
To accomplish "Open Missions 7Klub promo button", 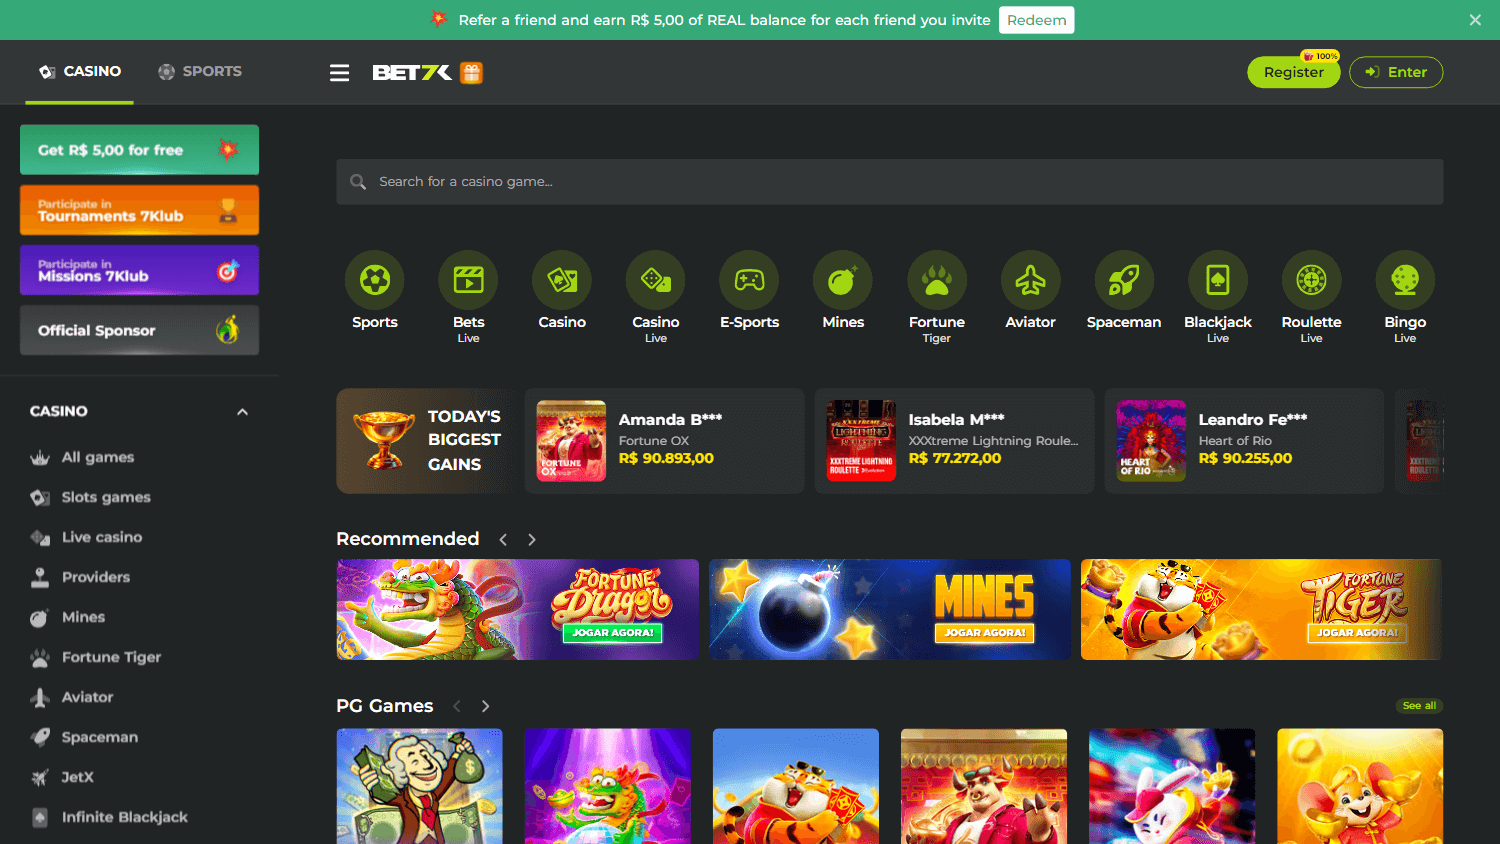I will coord(139,270).
